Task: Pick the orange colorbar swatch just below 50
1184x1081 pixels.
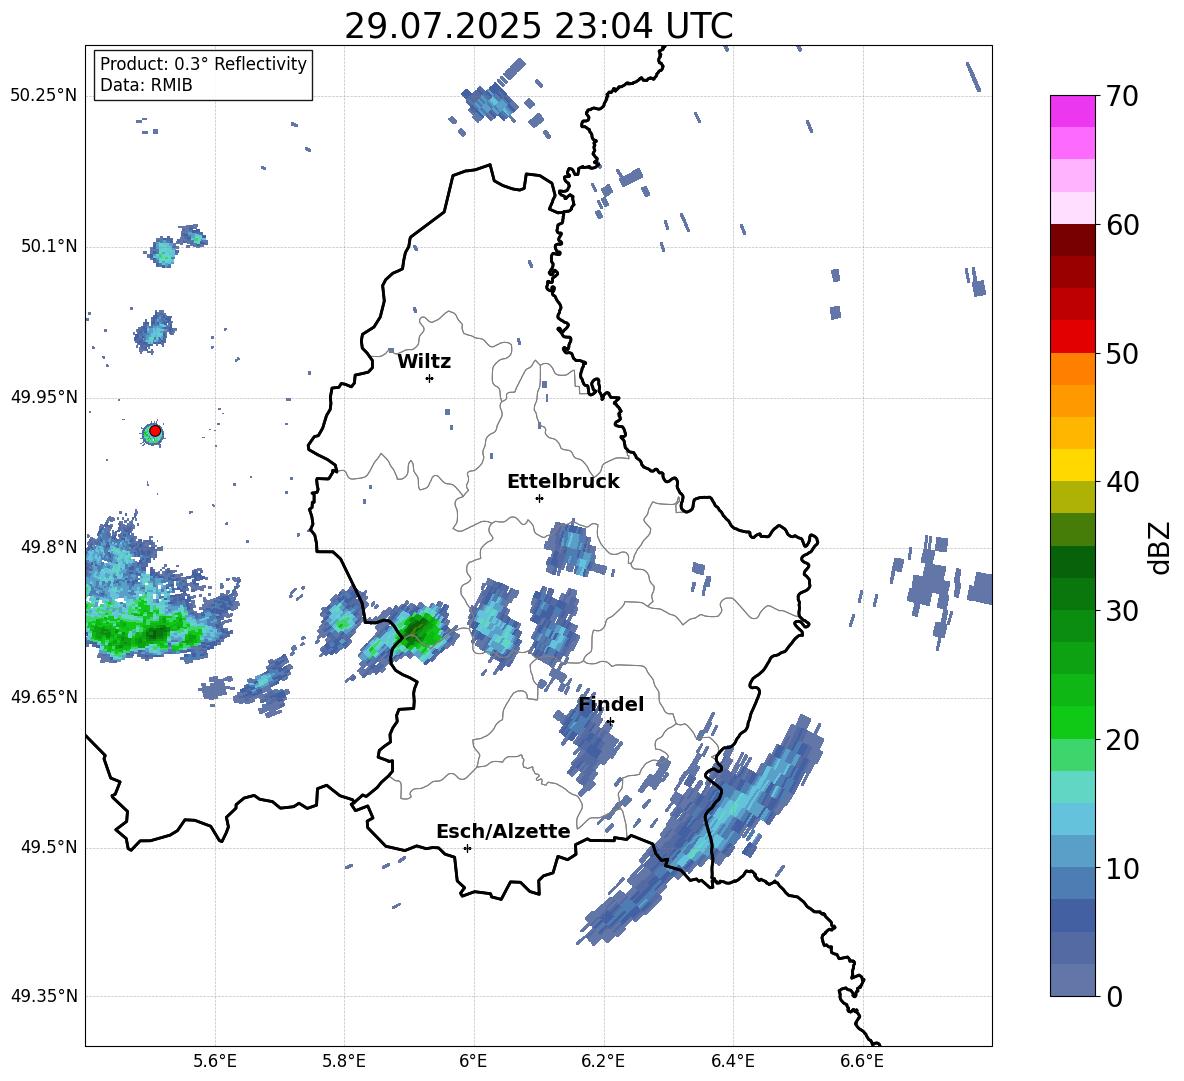Action: (1073, 369)
